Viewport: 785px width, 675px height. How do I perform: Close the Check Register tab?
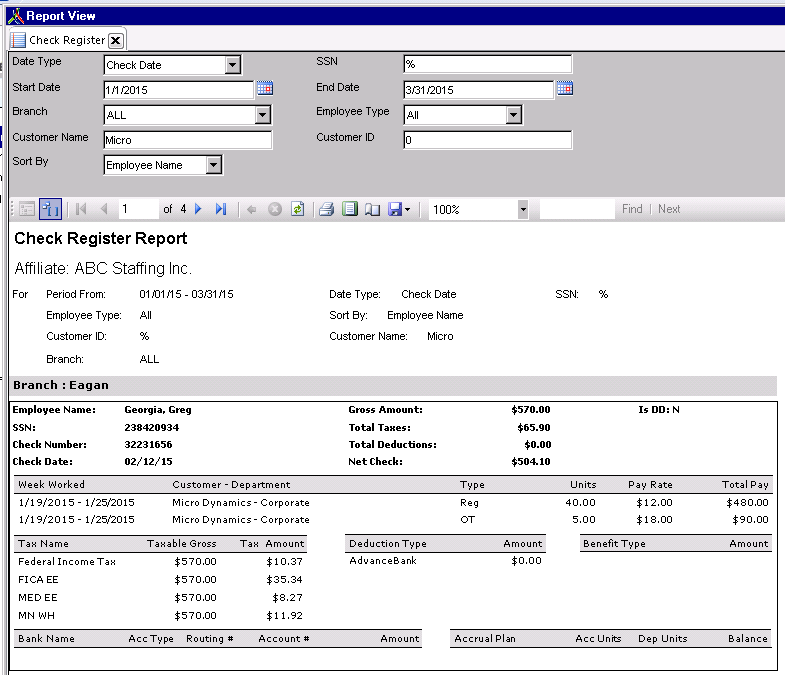pyautogui.click(x=116, y=41)
